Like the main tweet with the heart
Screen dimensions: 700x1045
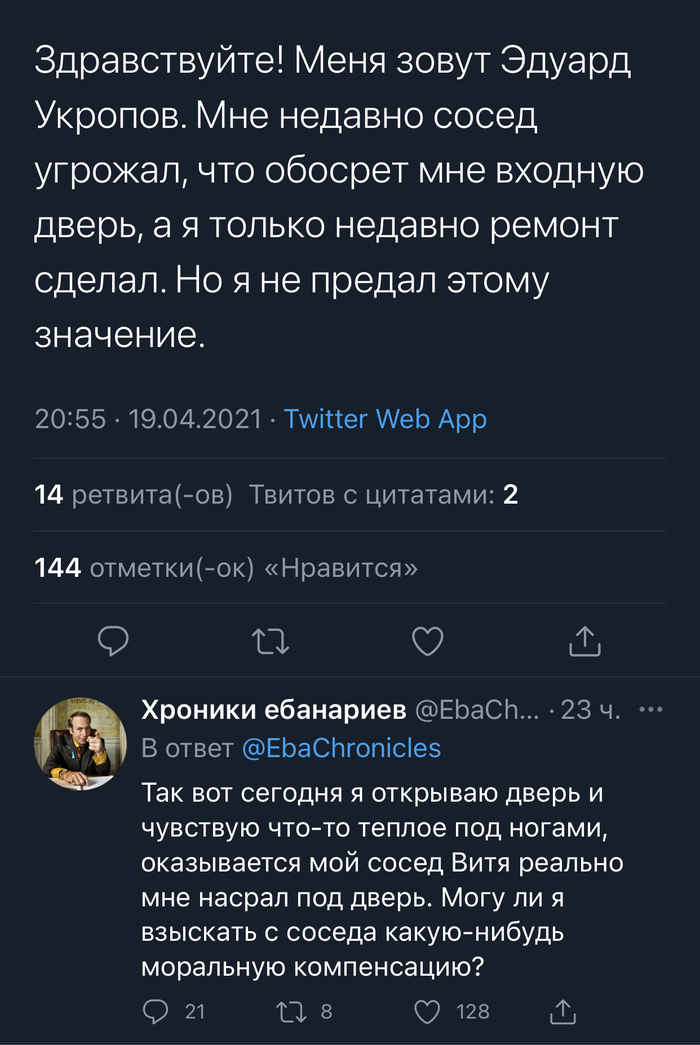(x=428, y=641)
